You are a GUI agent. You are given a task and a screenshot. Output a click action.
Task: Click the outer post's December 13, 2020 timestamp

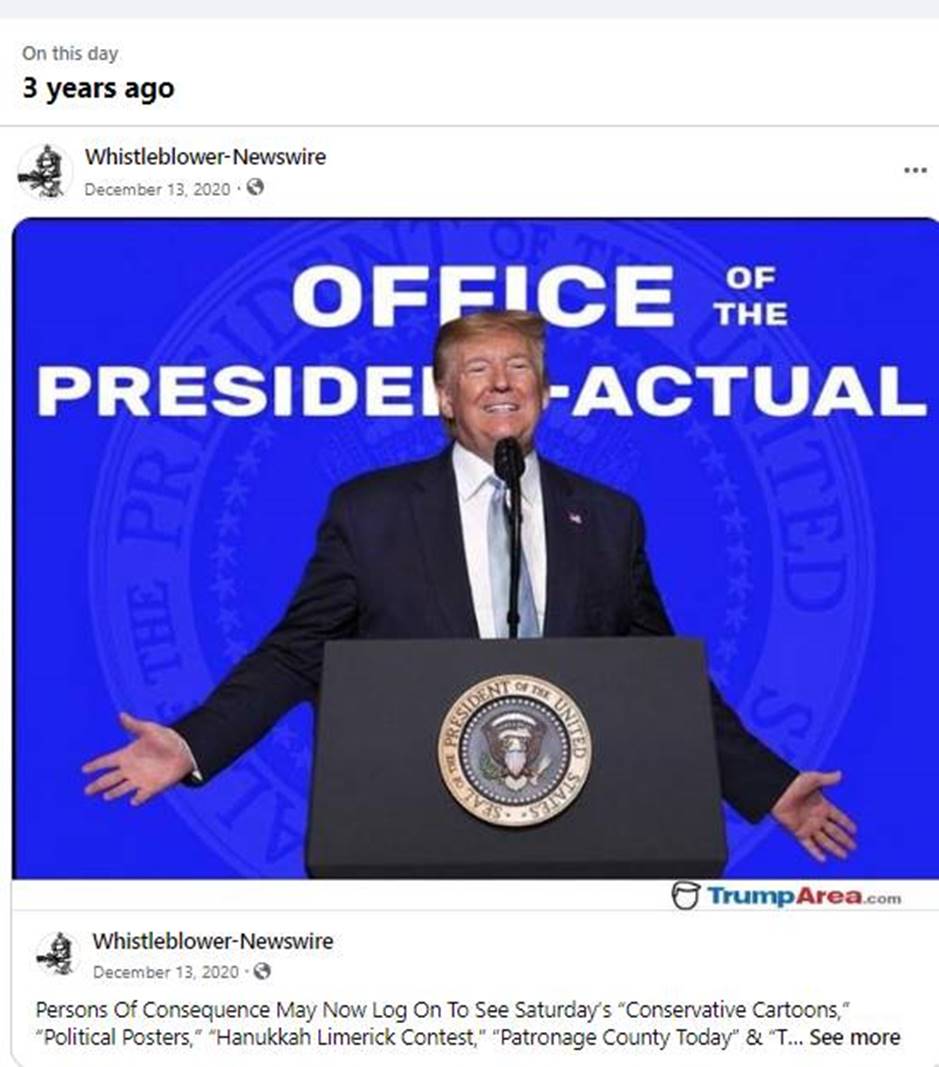coord(157,188)
